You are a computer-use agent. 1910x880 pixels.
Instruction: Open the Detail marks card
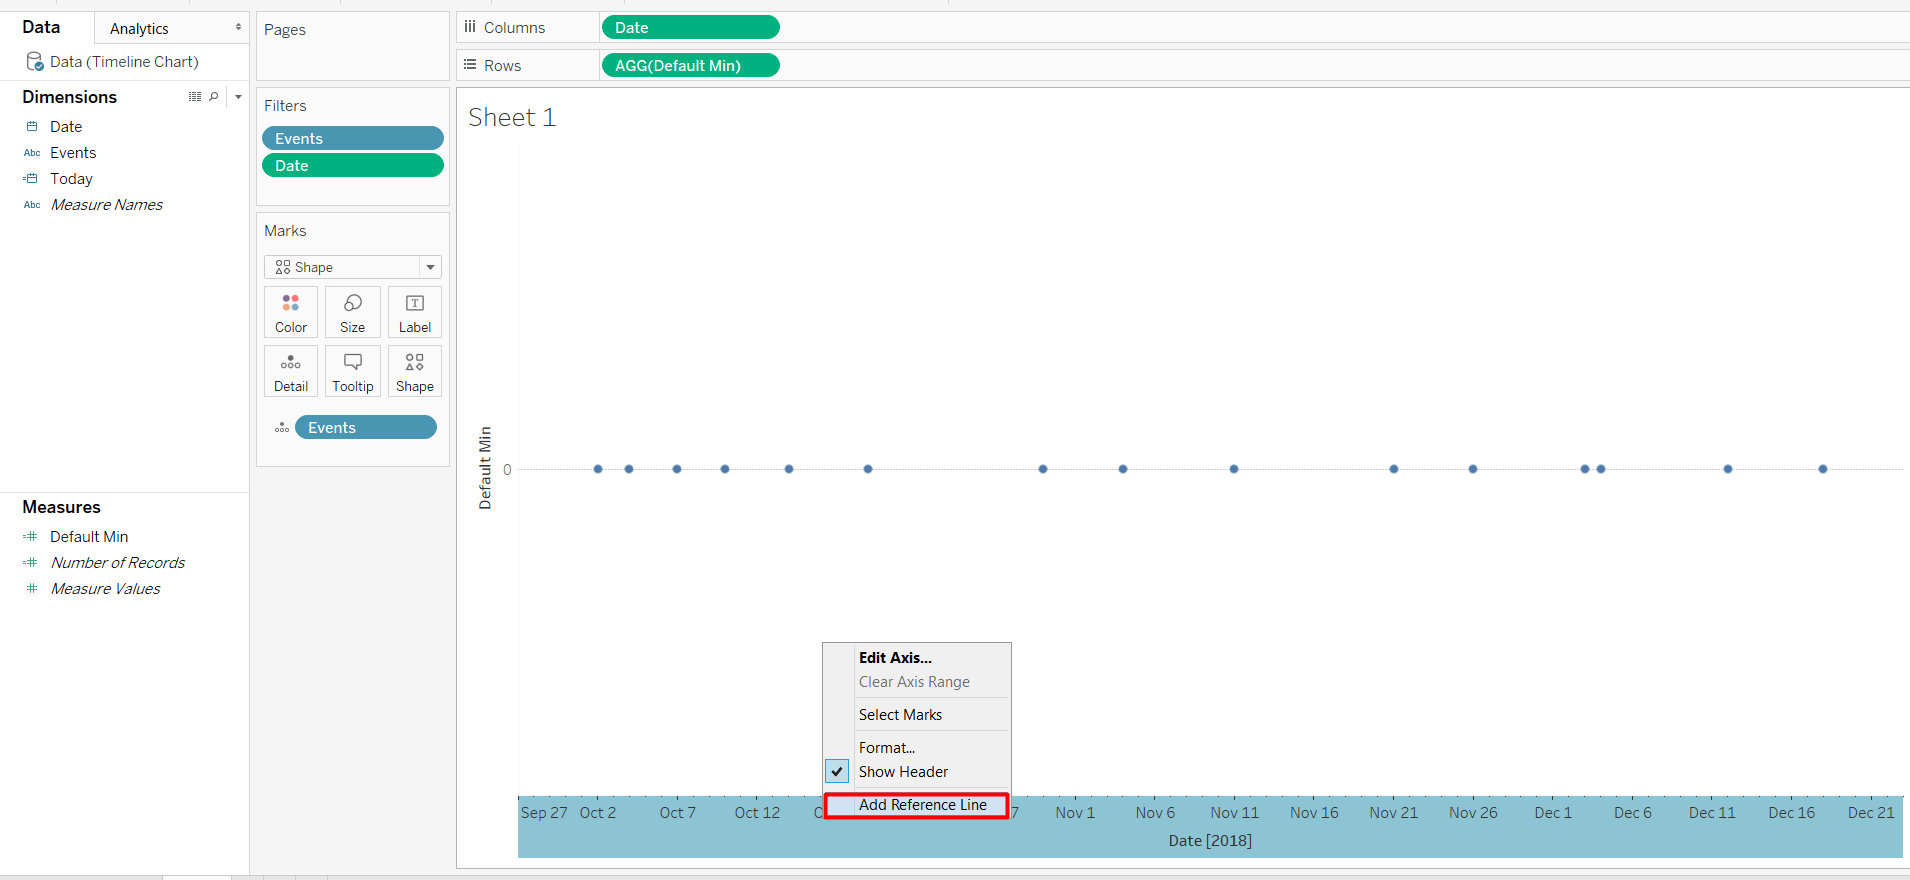click(x=291, y=371)
